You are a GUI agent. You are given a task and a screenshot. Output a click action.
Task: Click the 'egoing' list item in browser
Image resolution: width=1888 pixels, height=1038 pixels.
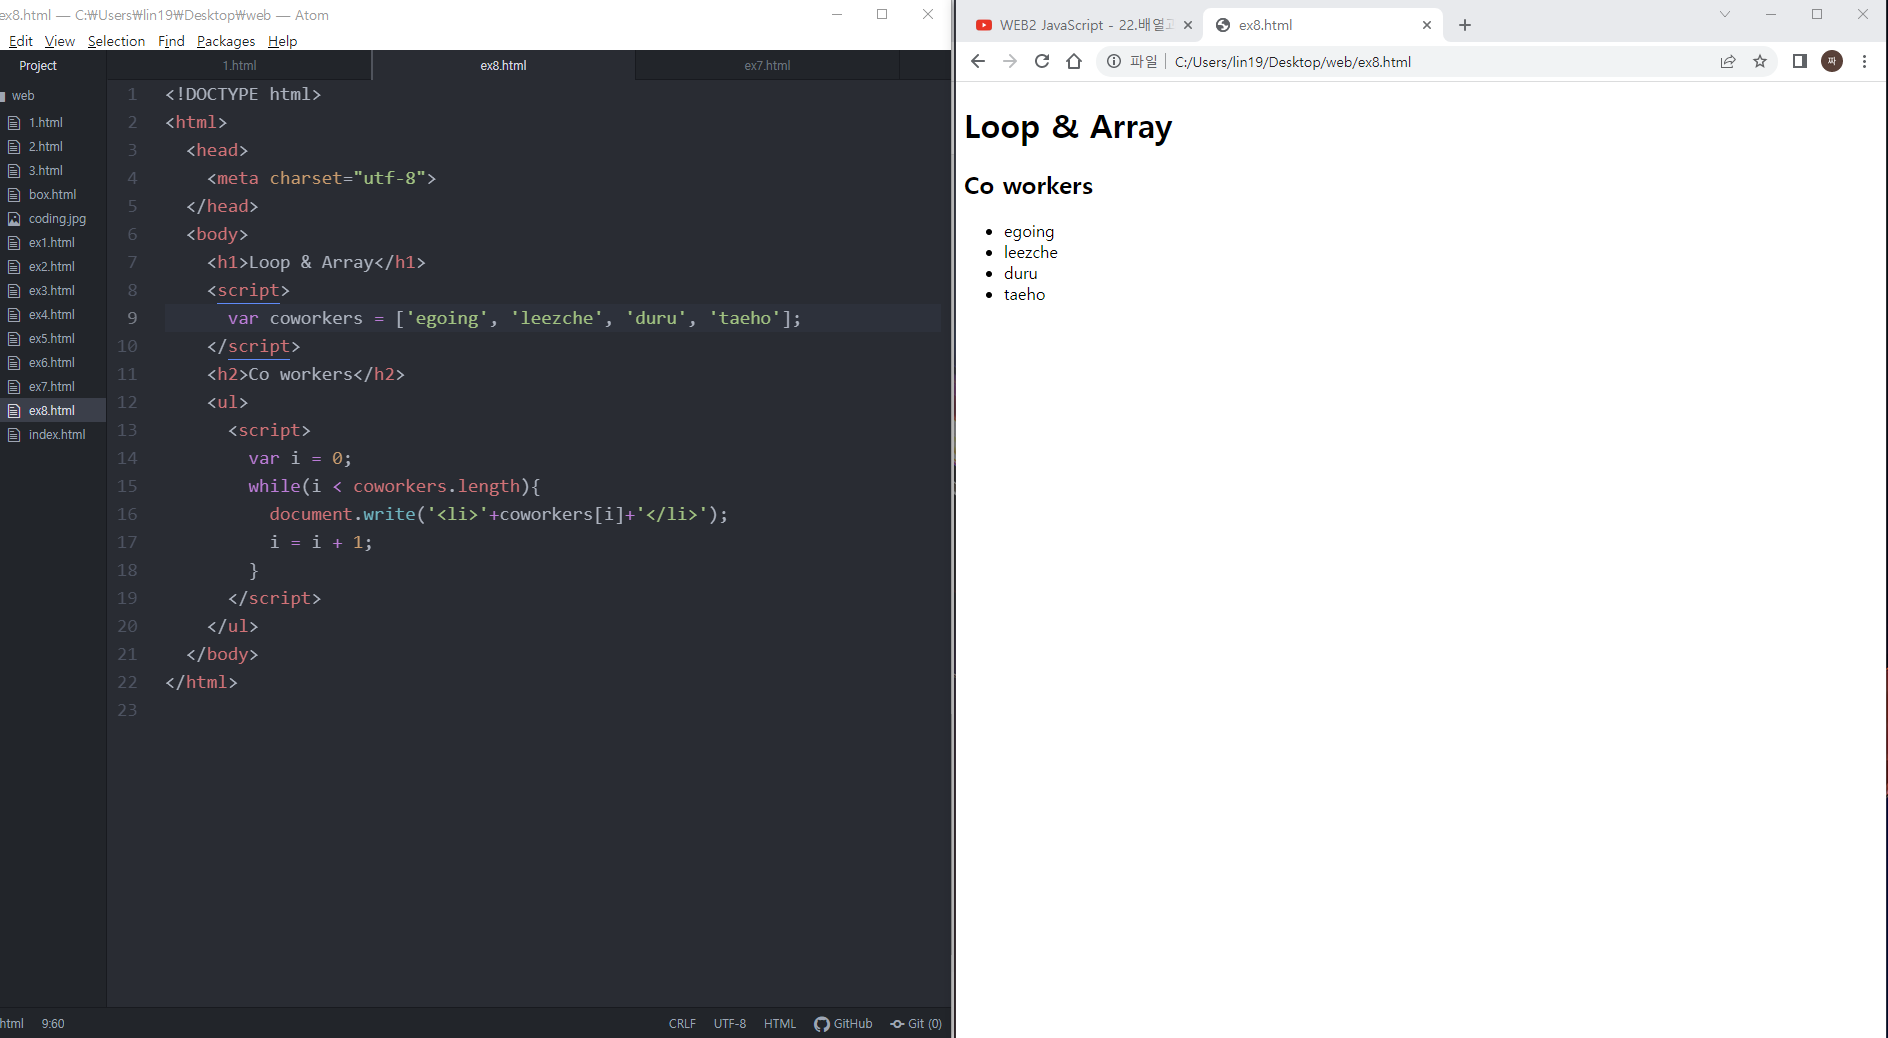(1029, 232)
